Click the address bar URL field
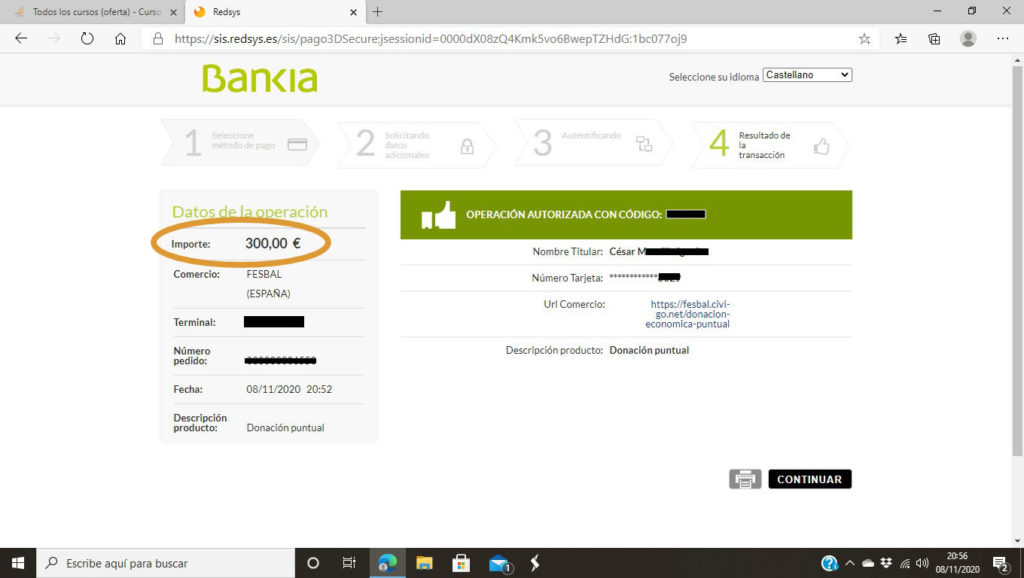This screenshot has height=578, width=1024. click(500, 39)
